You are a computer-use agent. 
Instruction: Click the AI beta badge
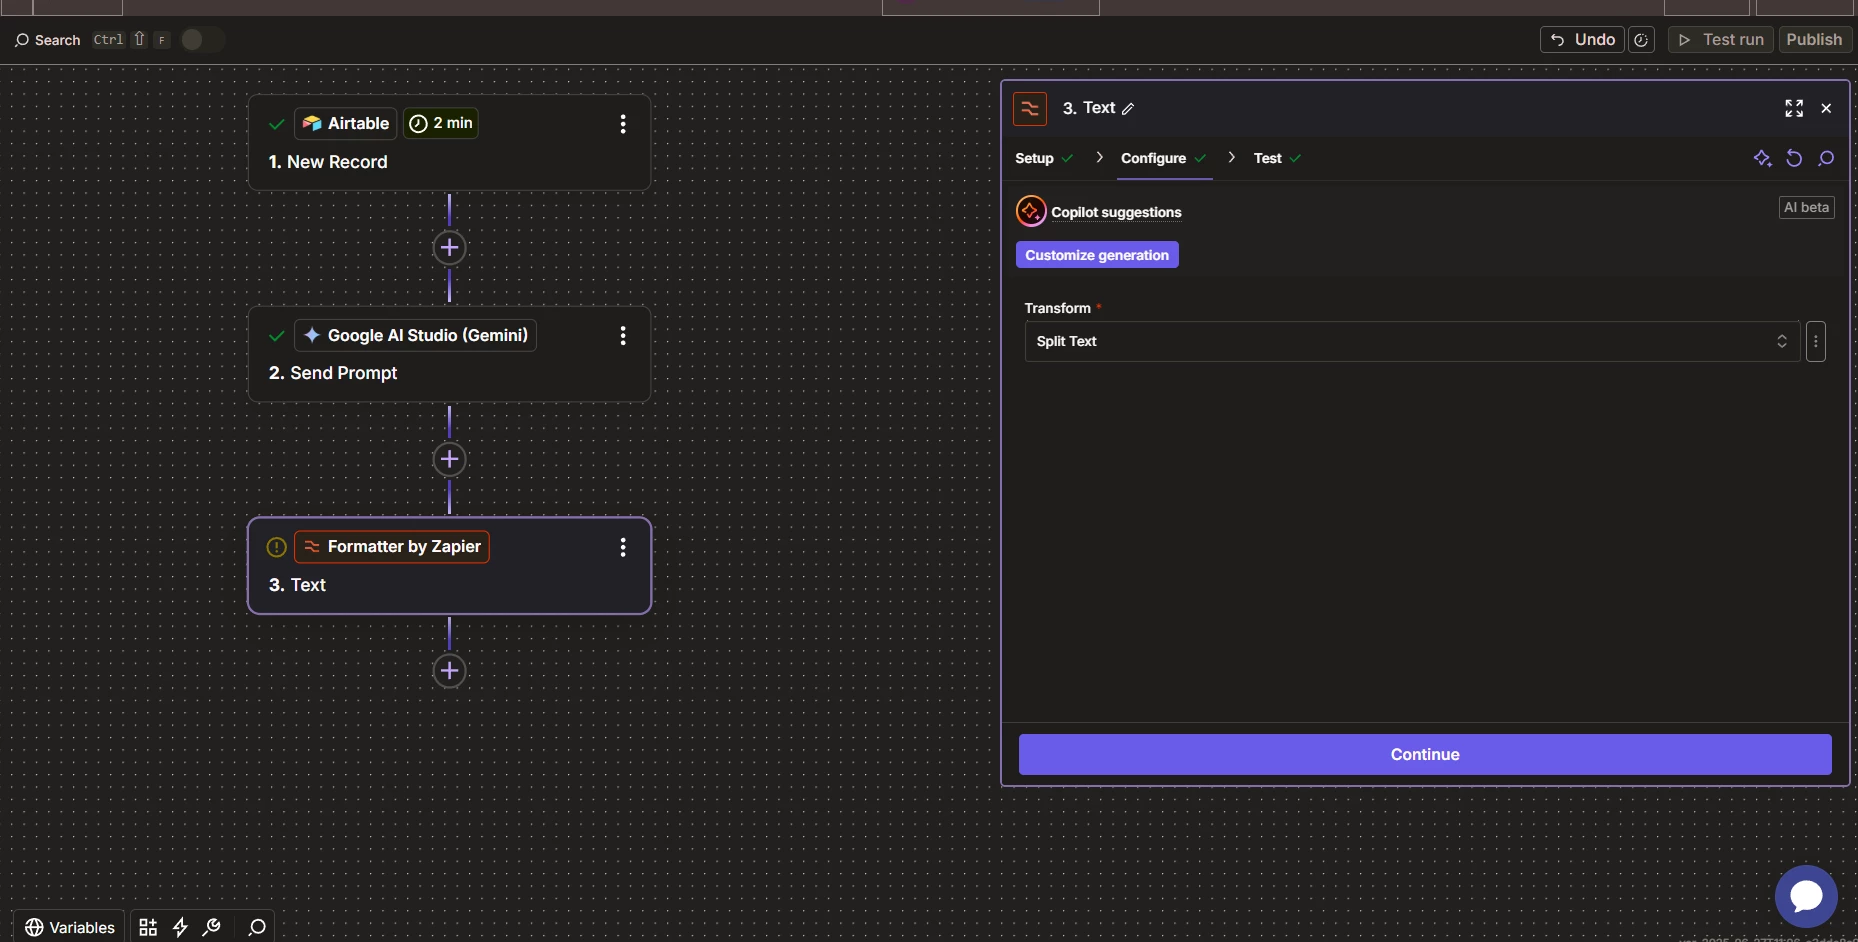pyautogui.click(x=1806, y=207)
